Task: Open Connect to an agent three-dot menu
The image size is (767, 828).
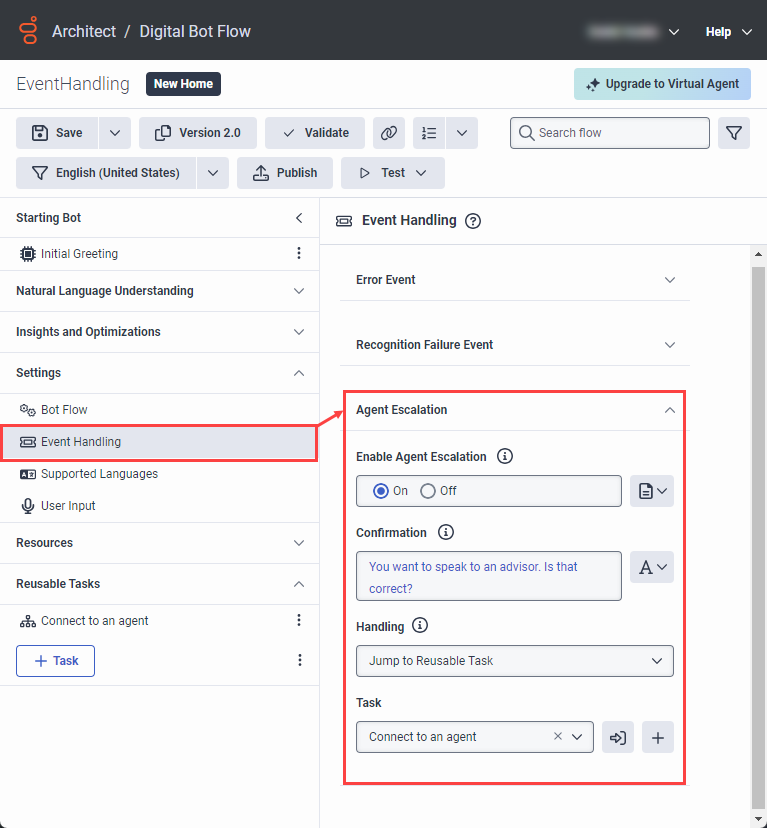Action: [299, 620]
